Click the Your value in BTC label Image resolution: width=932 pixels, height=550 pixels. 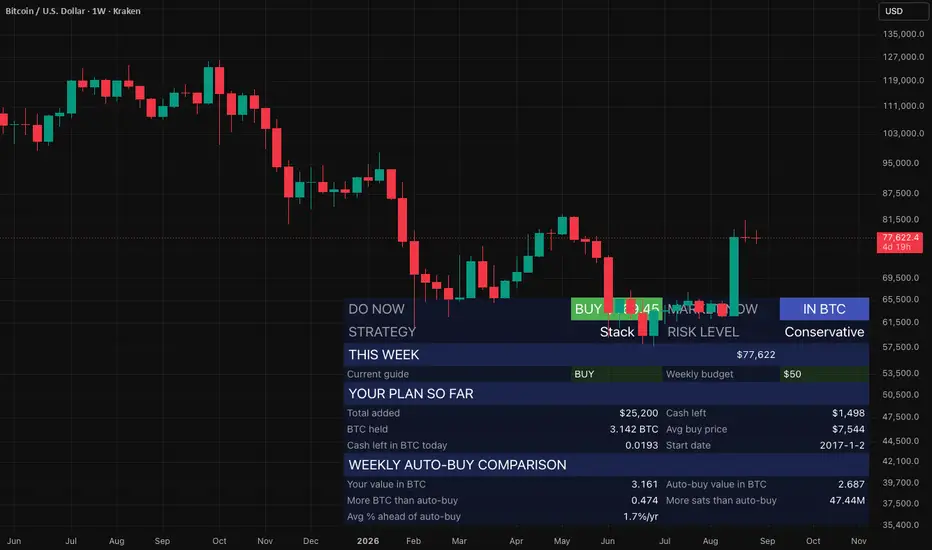pos(386,485)
